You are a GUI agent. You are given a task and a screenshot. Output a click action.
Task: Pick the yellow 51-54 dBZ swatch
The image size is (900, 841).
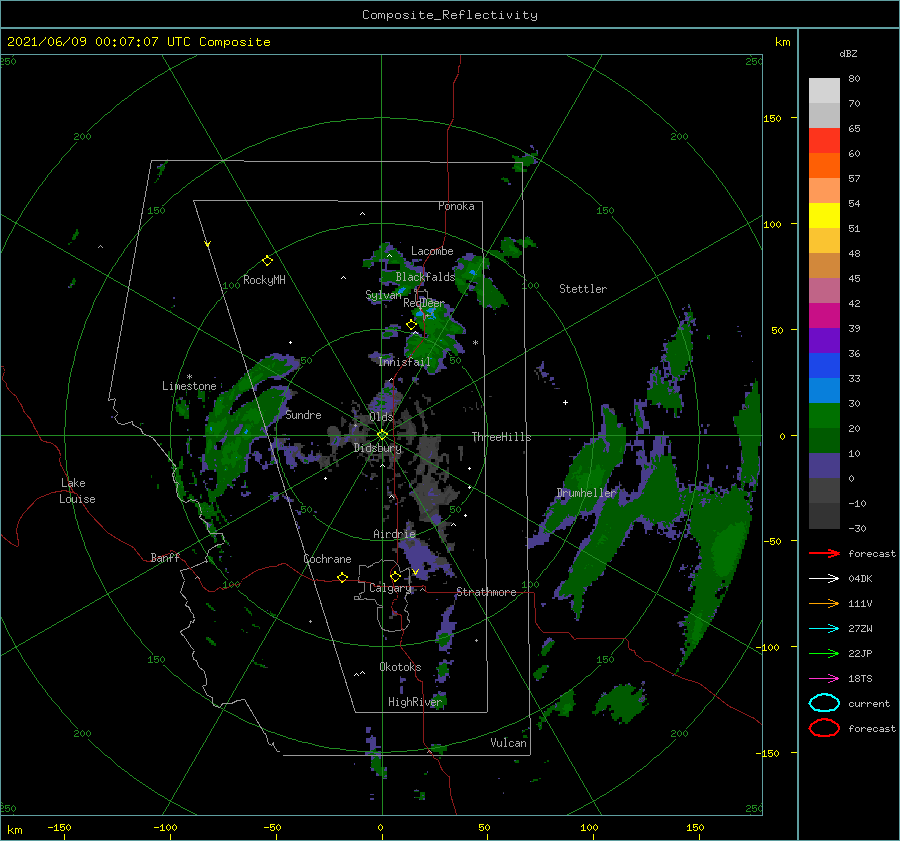click(x=824, y=216)
